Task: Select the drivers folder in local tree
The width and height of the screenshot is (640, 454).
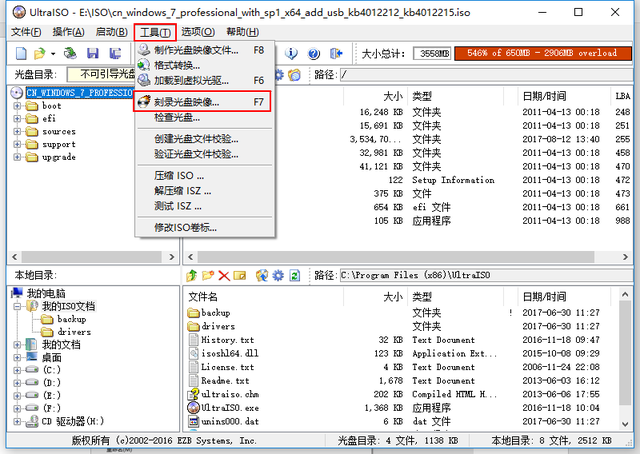Action: [x=74, y=332]
